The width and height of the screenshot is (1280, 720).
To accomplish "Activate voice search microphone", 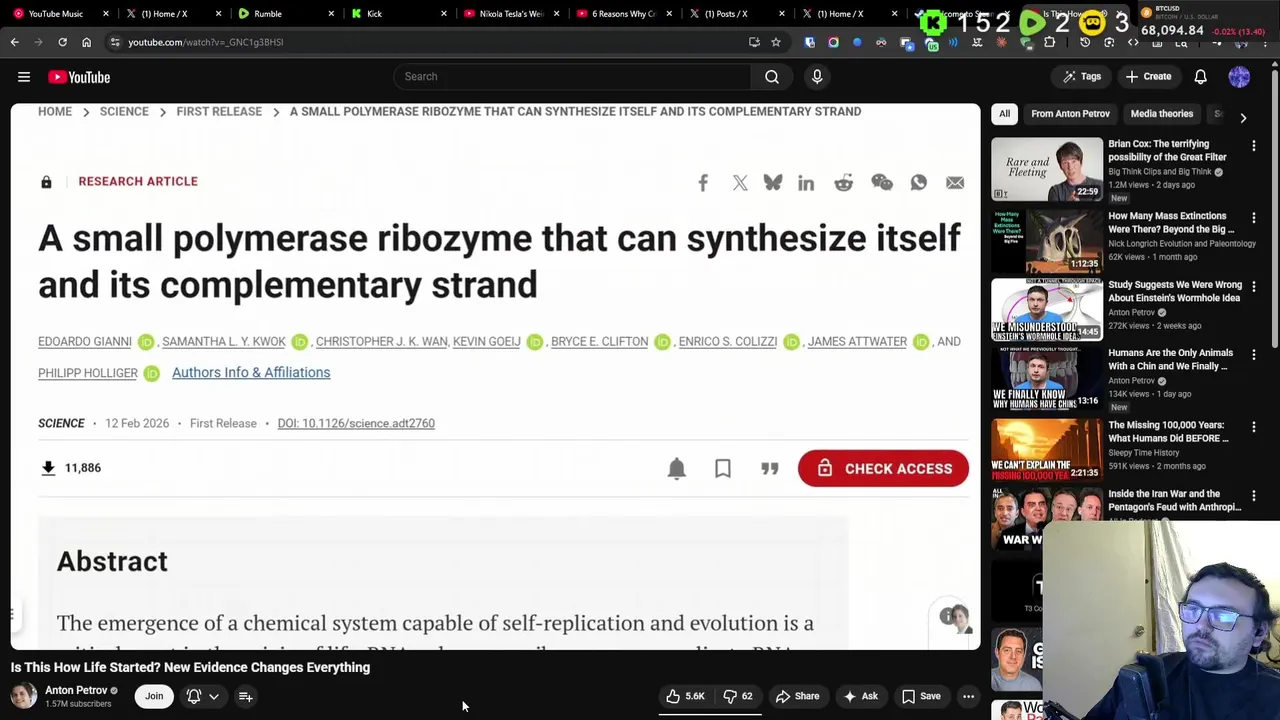I will pos(817,77).
